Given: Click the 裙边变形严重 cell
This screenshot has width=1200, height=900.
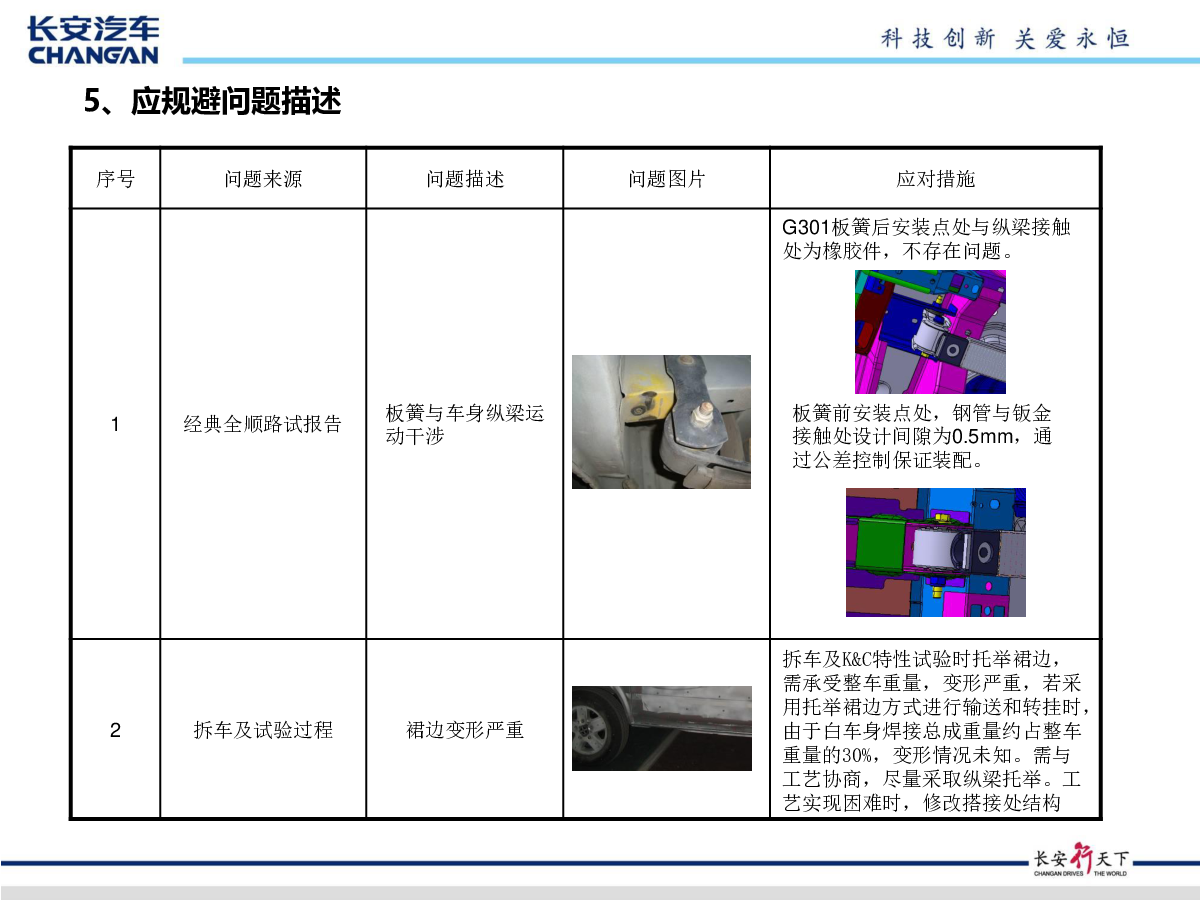Looking at the screenshot, I should pos(465,730).
